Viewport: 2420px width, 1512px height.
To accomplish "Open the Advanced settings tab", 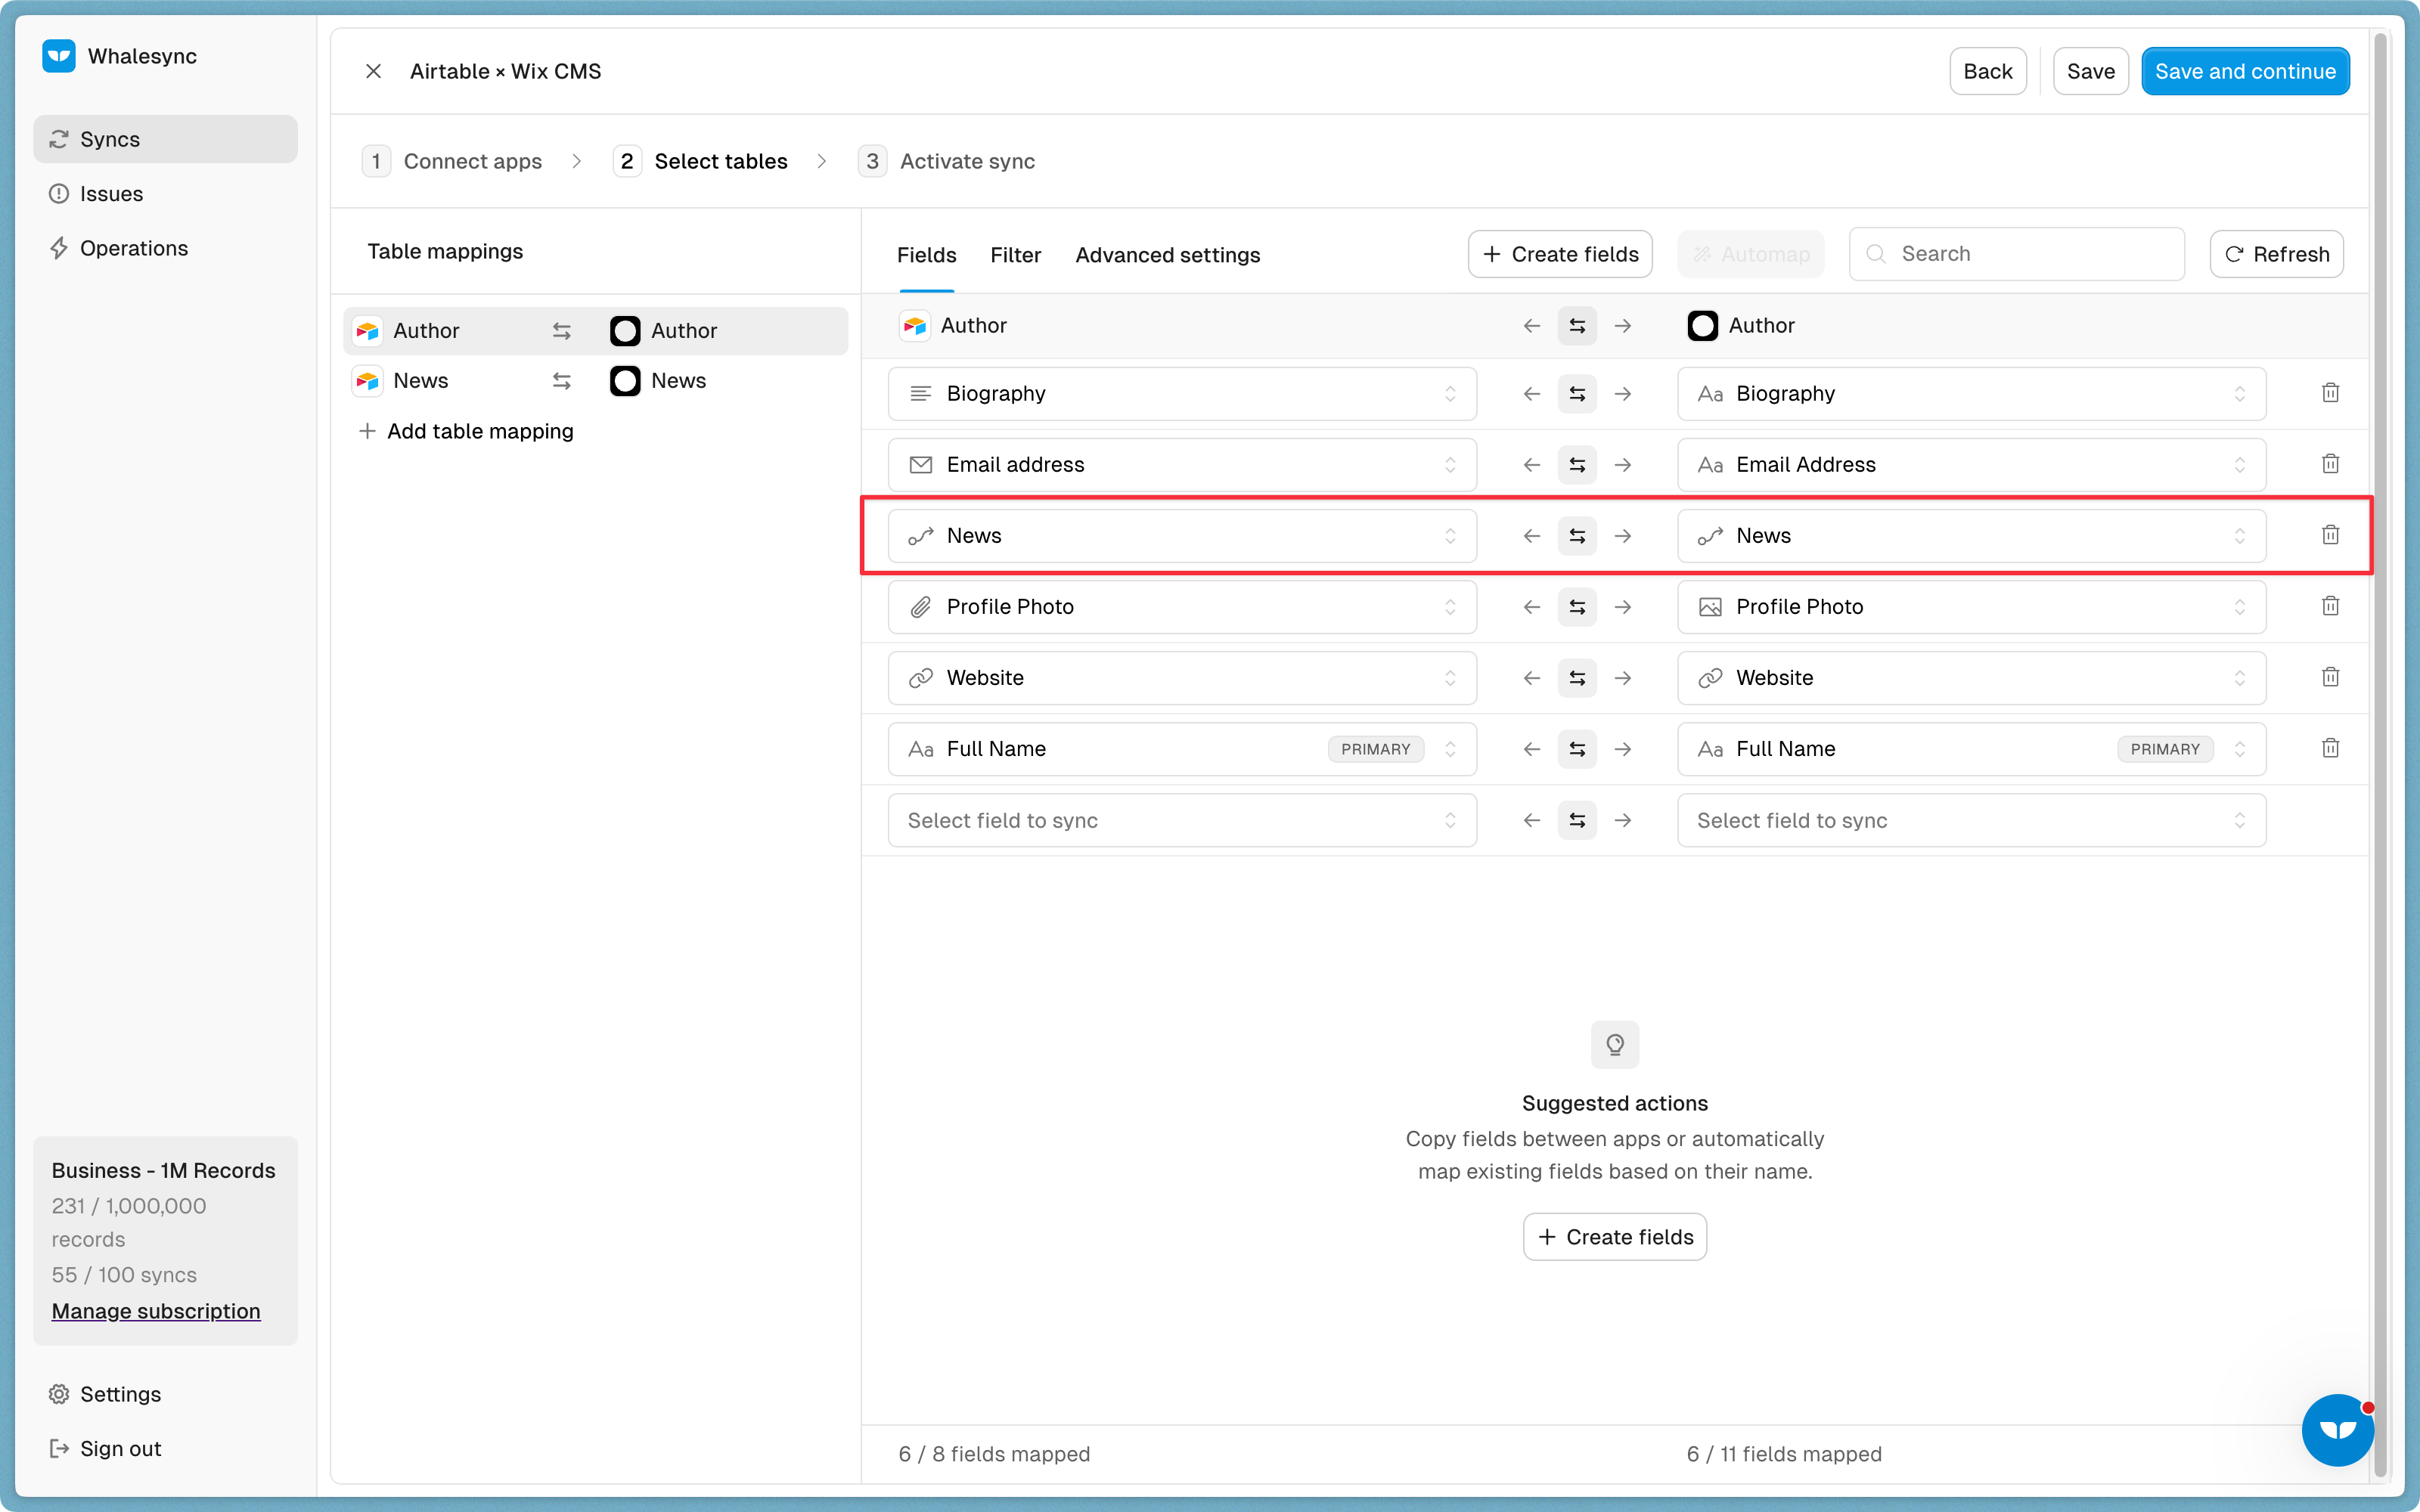I will pyautogui.click(x=1167, y=255).
